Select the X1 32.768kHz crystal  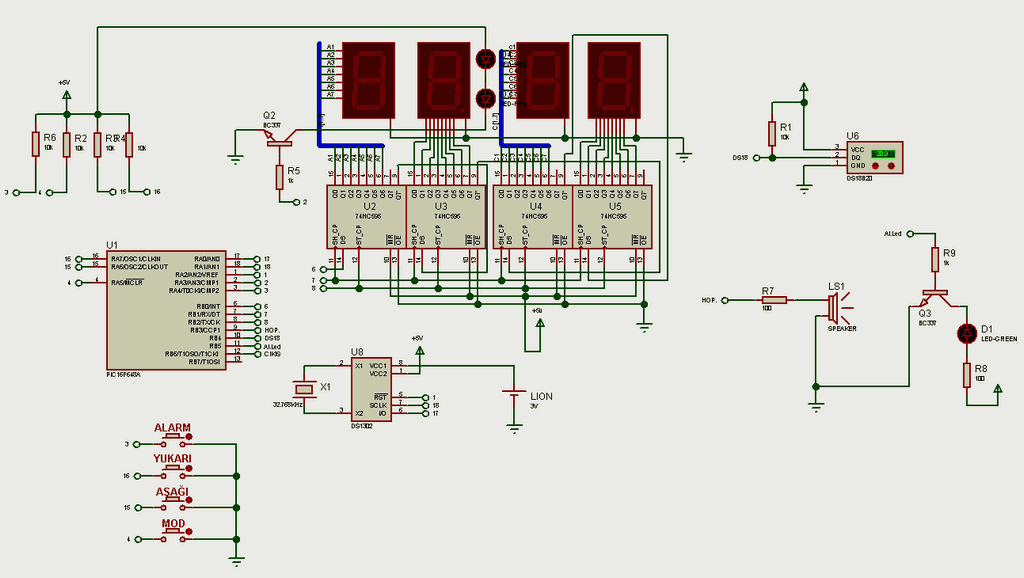[x=304, y=389]
